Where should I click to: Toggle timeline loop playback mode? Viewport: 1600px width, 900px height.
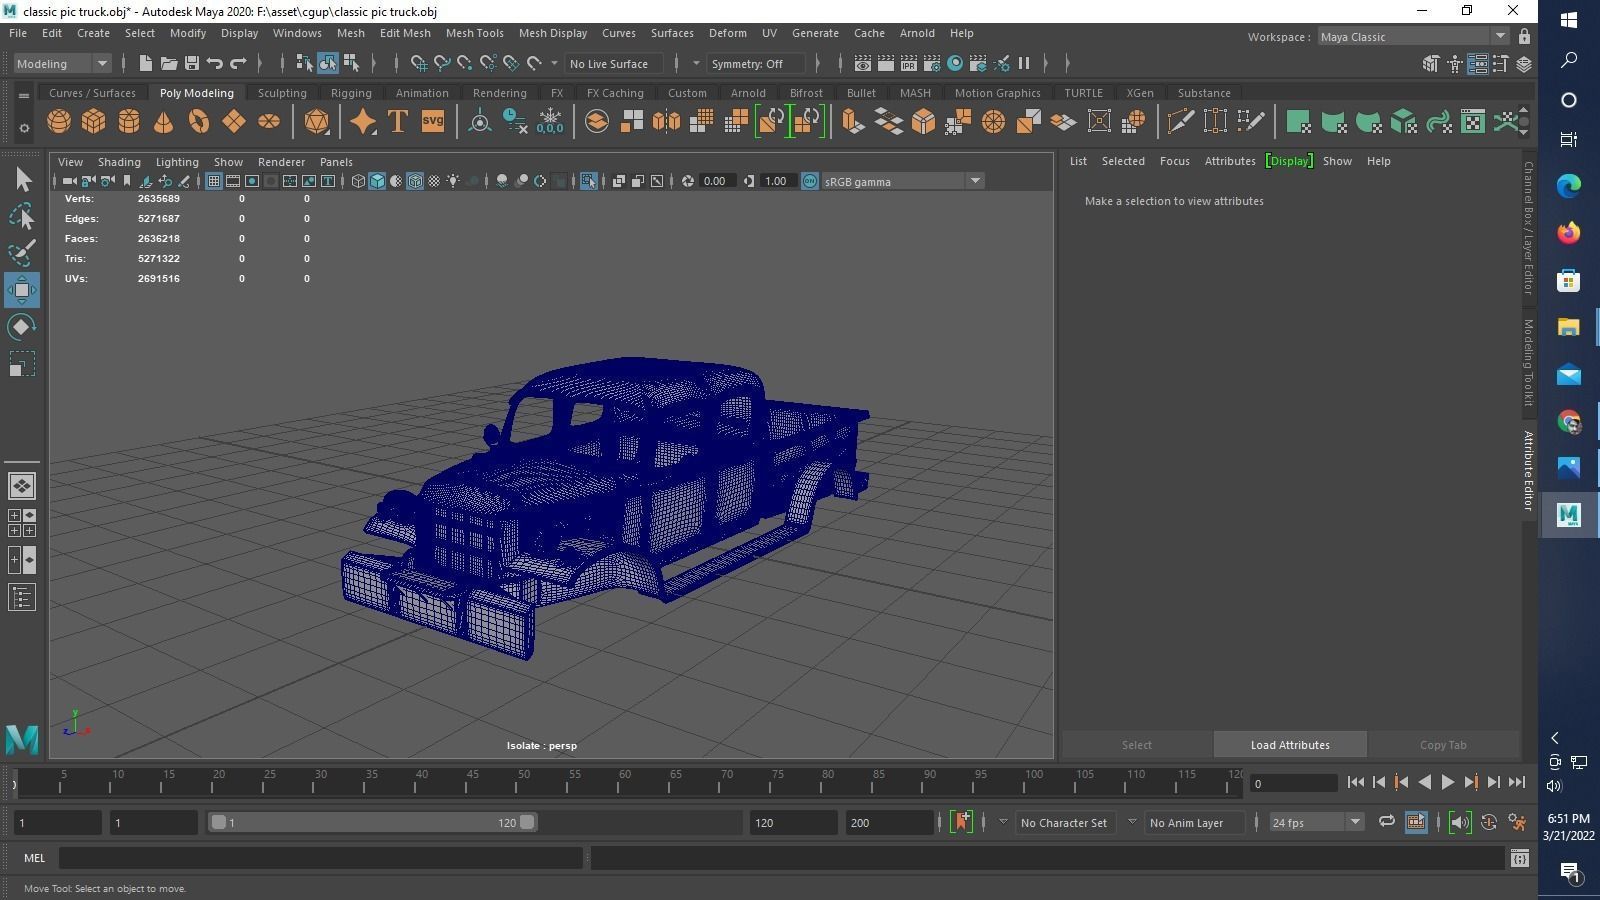coord(1386,822)
